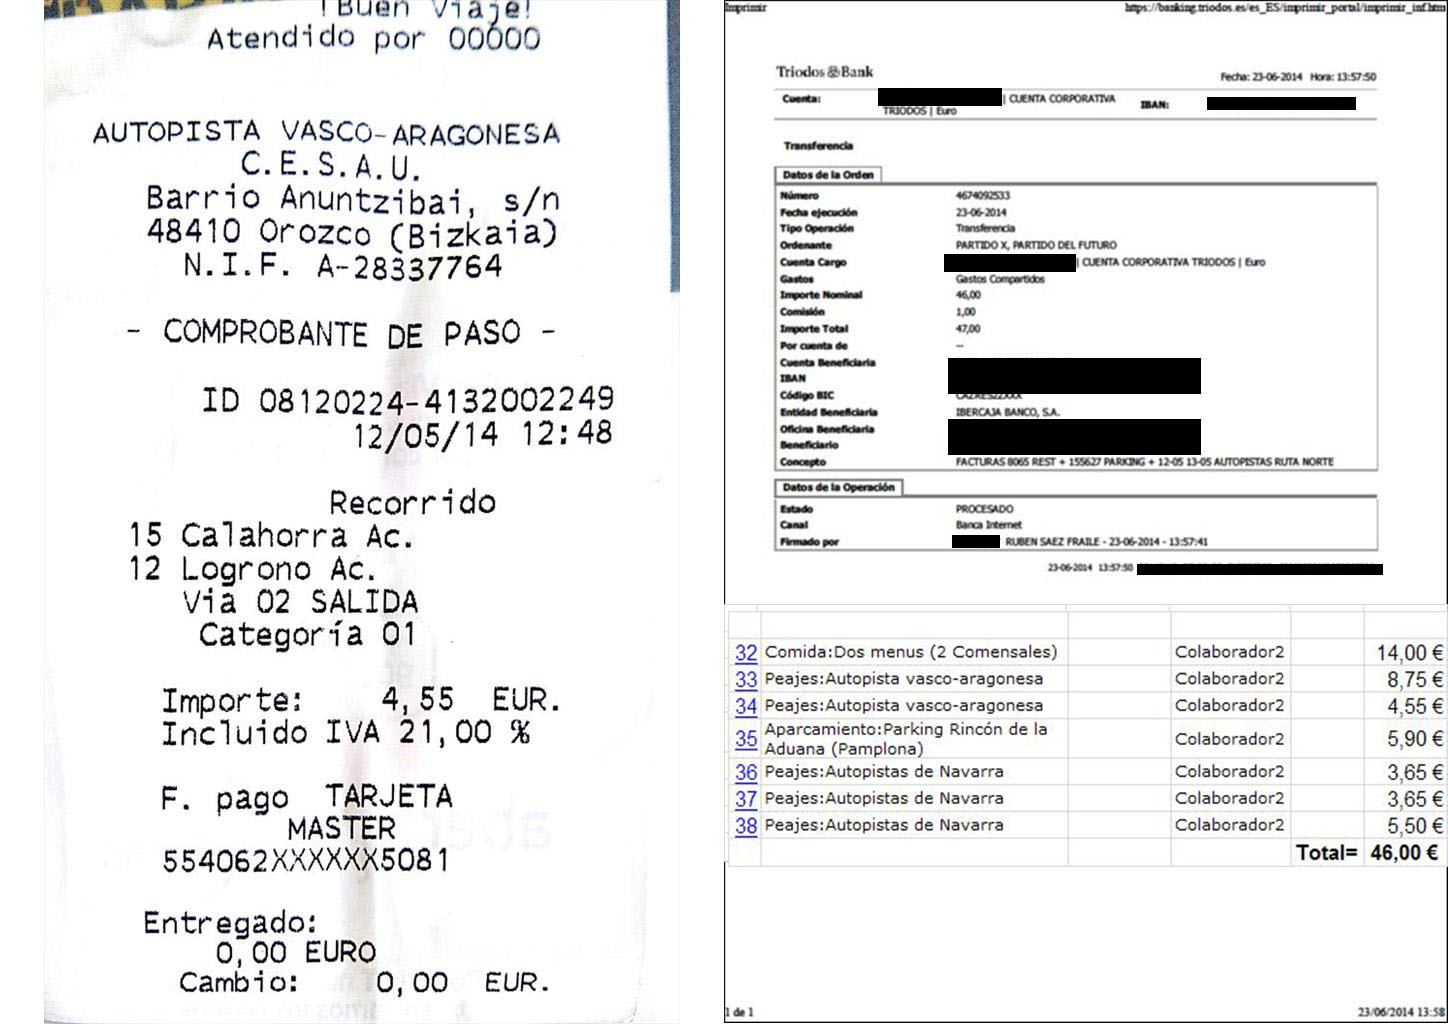
Task: Click the Triodos Bank logo
Action: (x=824, y=72)
